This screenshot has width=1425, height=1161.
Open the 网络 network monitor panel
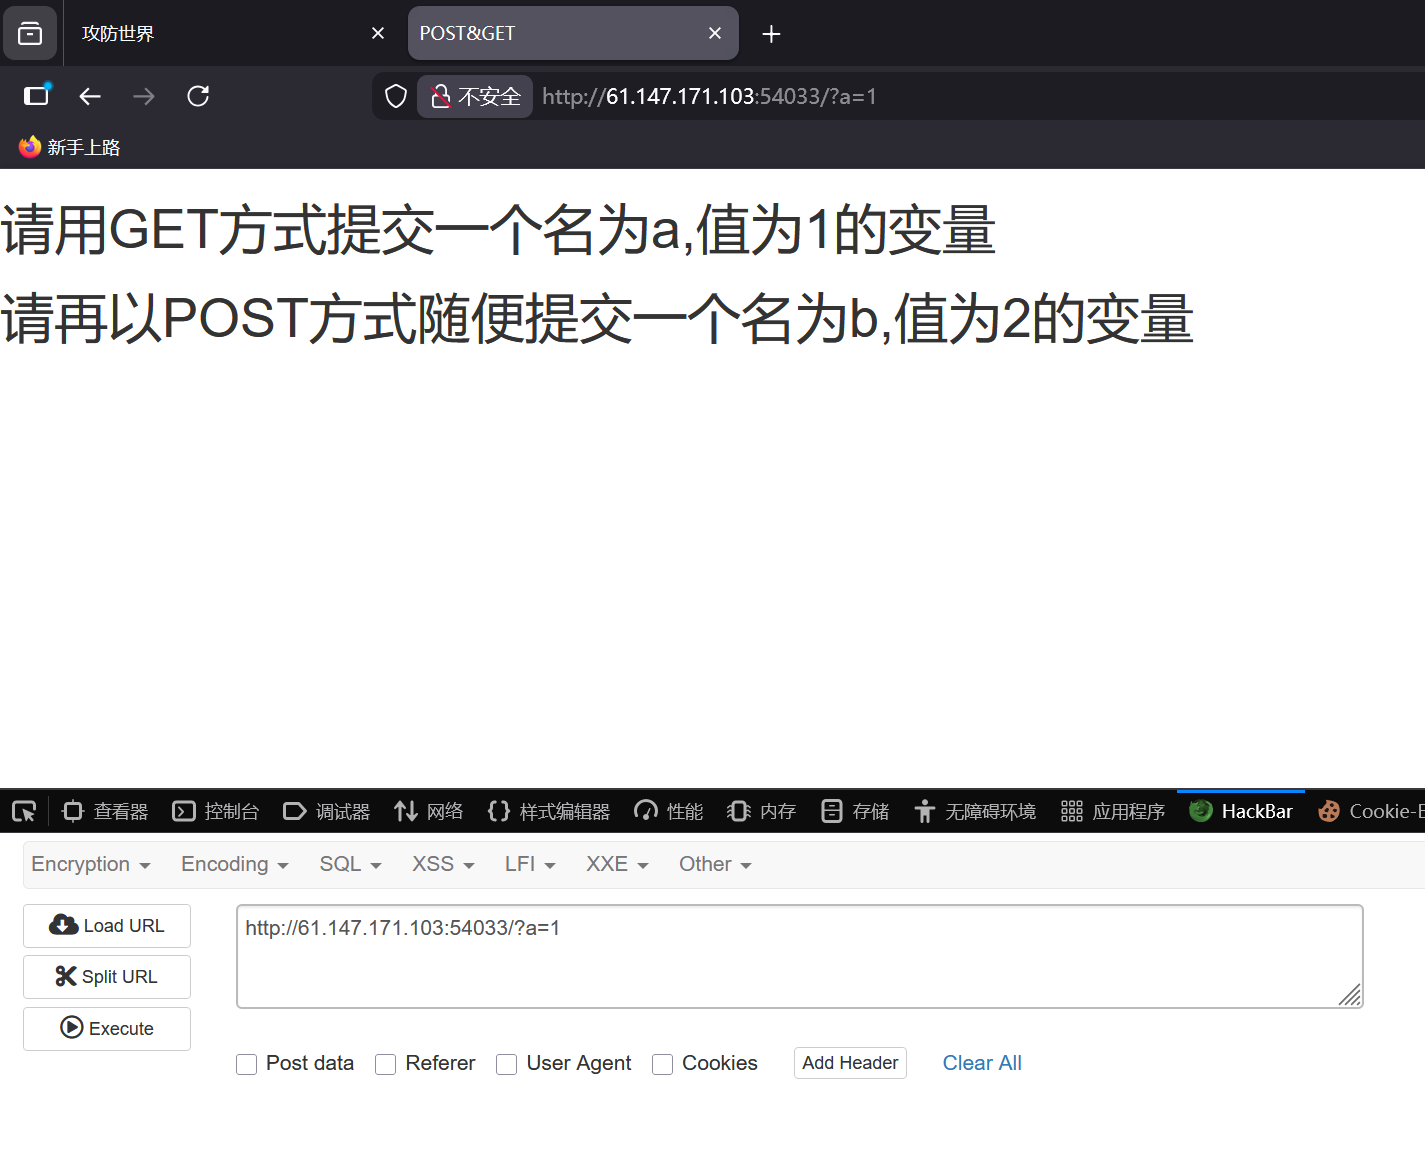point(429,811)
